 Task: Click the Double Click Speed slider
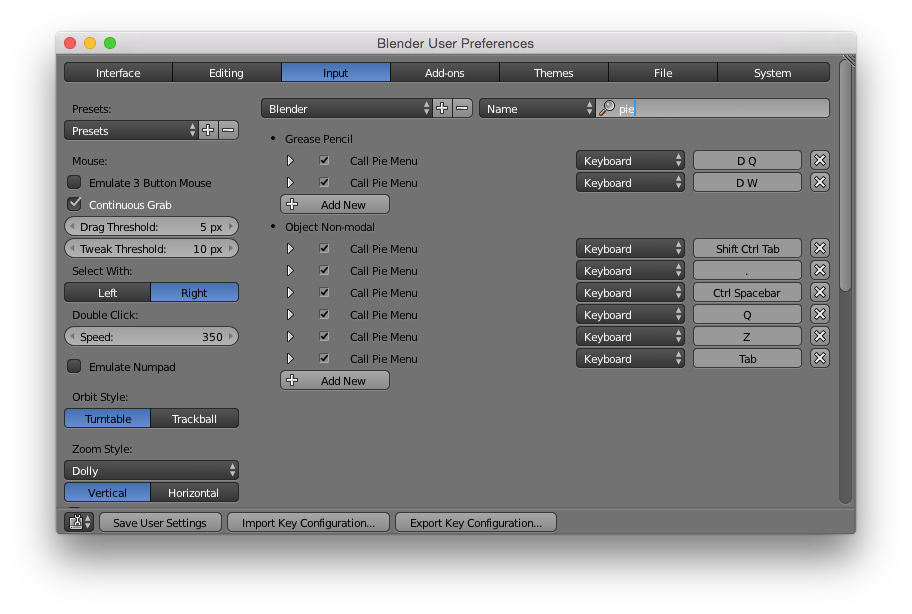pyautogui.click(x=151, y=337)
